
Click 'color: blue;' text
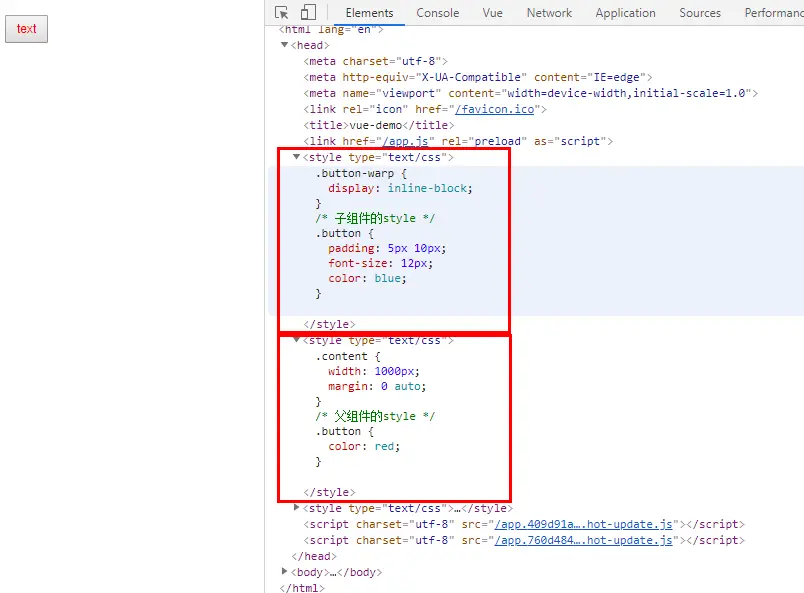pos(367,278)
